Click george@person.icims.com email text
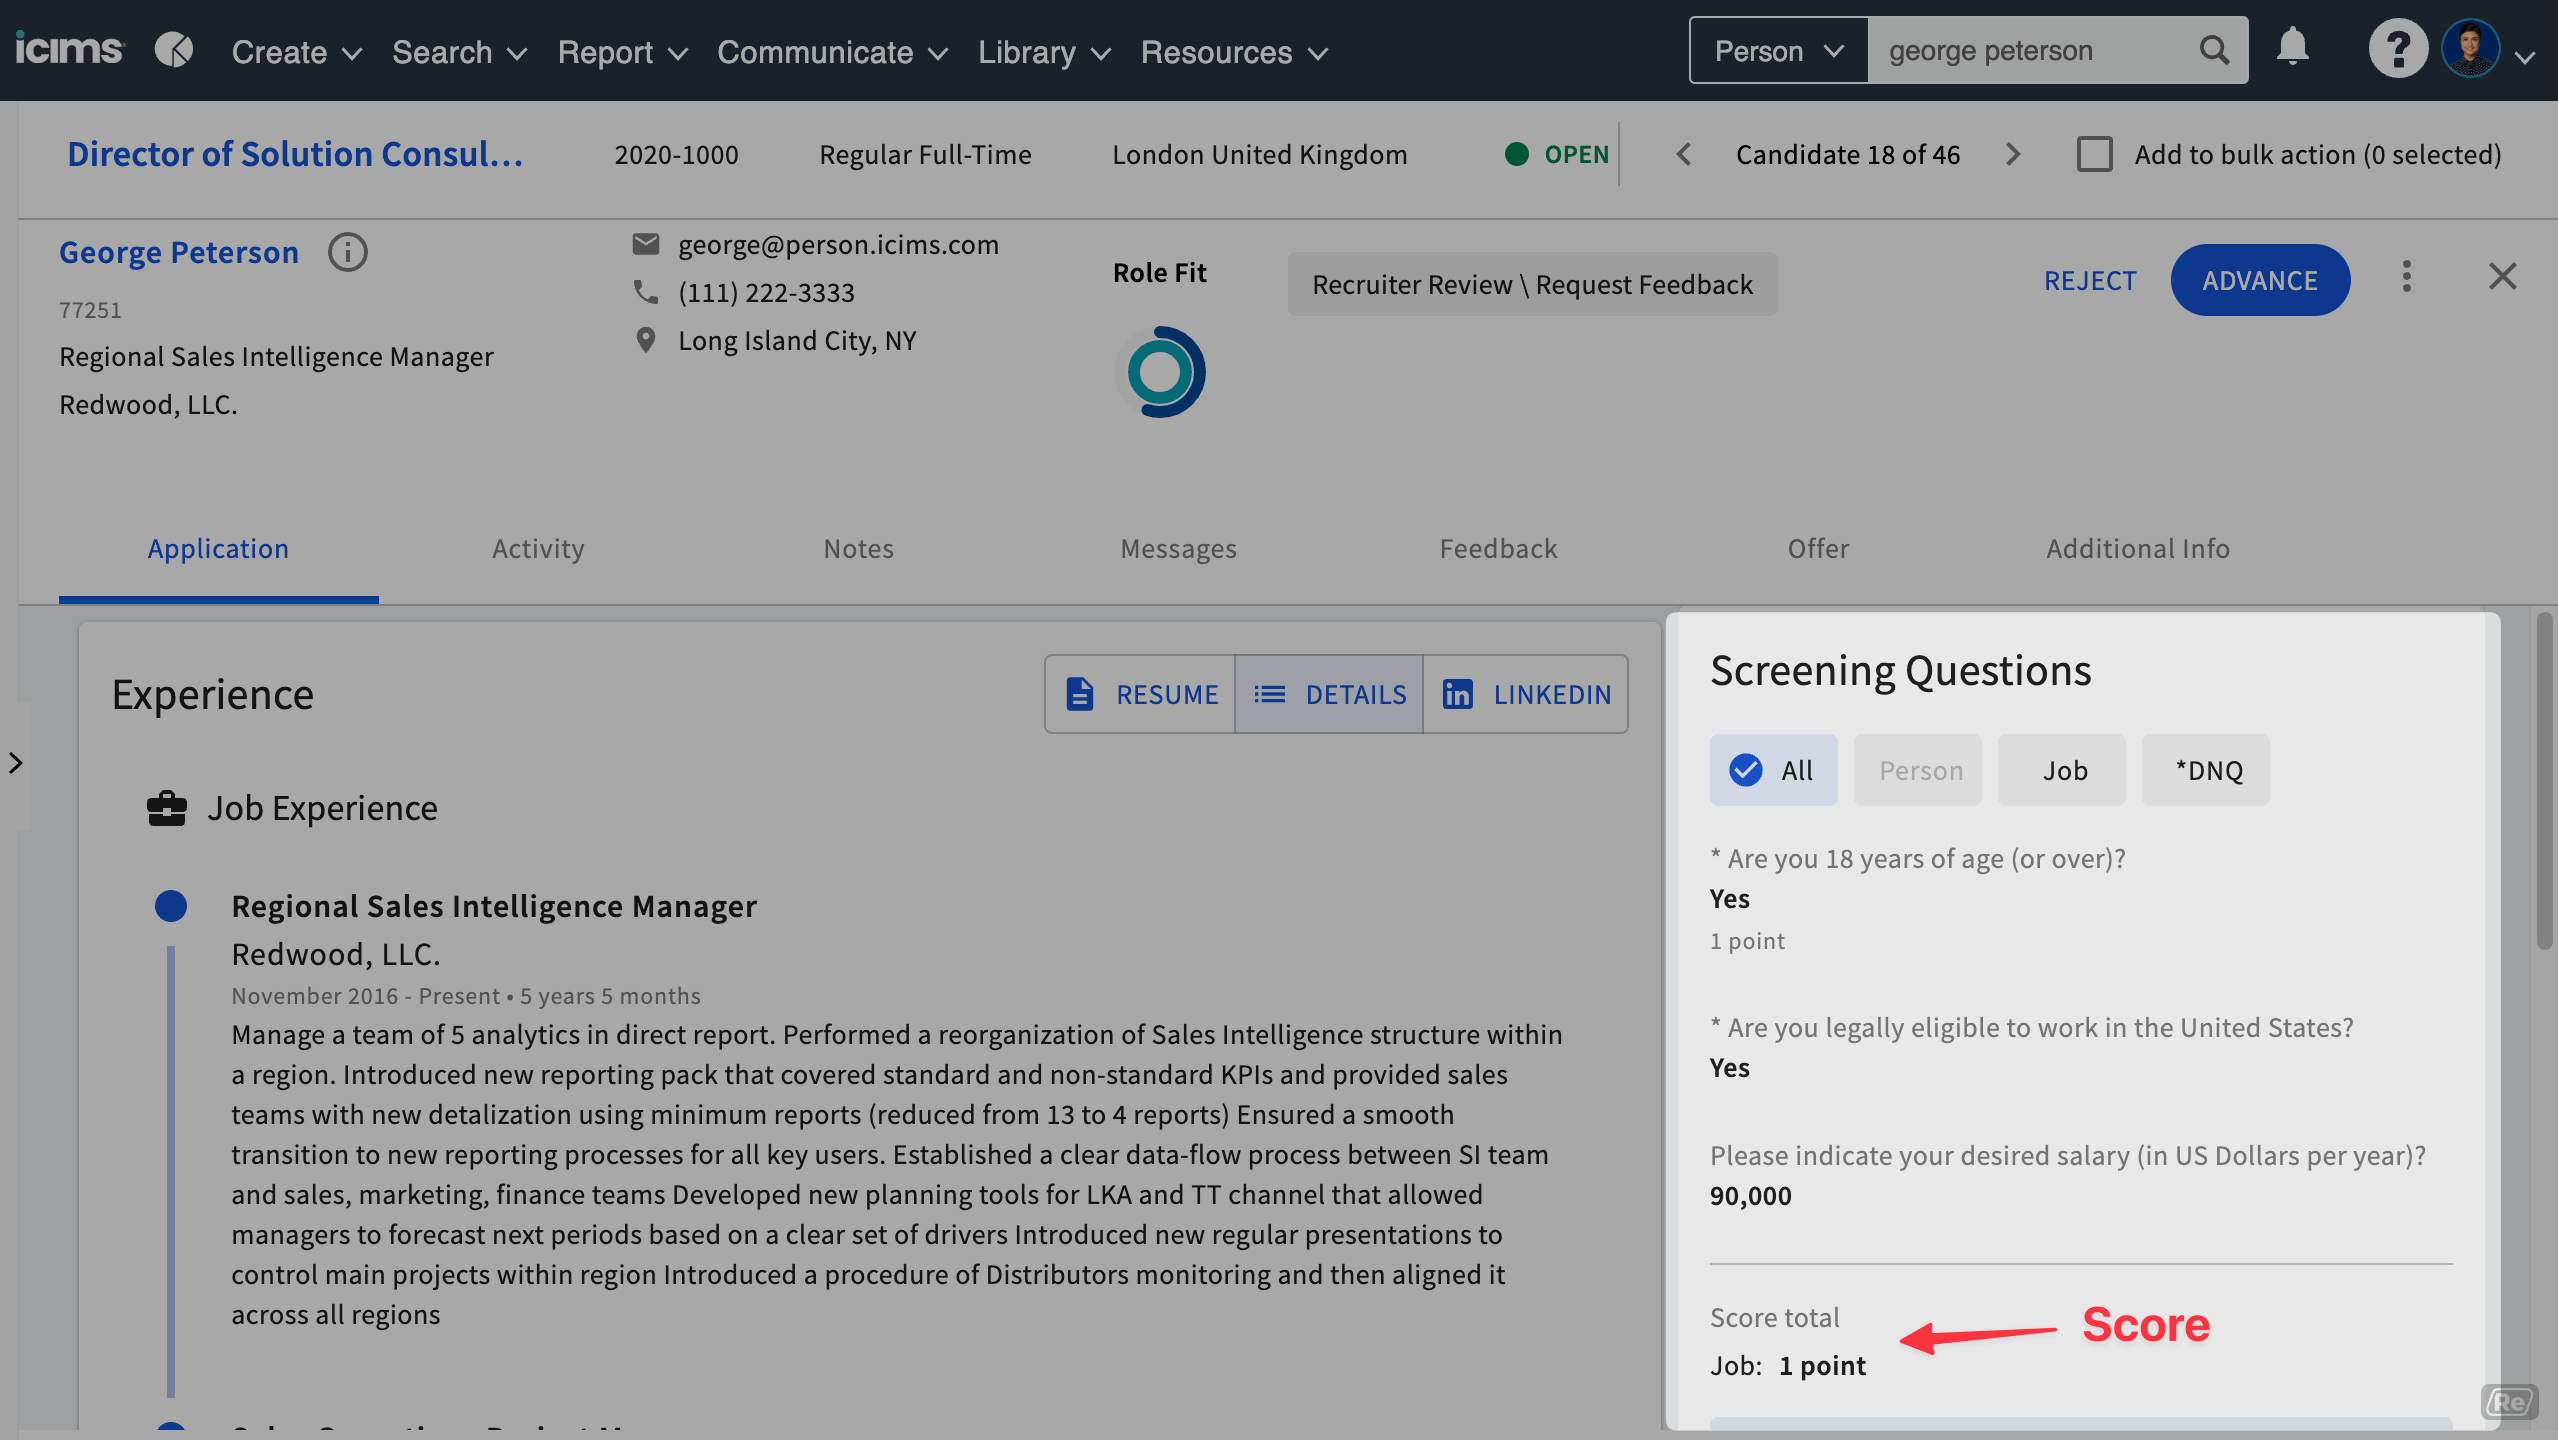 coord(838,244)
